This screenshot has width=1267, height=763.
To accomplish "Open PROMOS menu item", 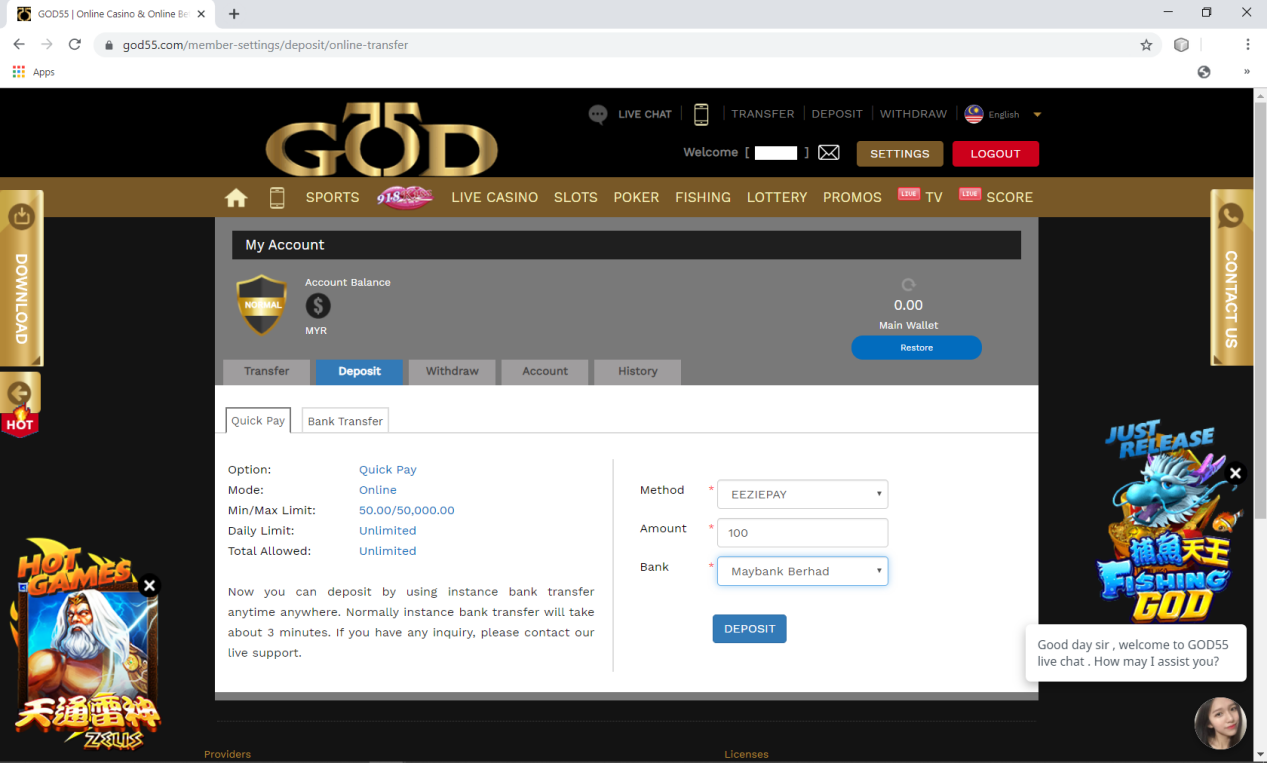I will point(852,198).
